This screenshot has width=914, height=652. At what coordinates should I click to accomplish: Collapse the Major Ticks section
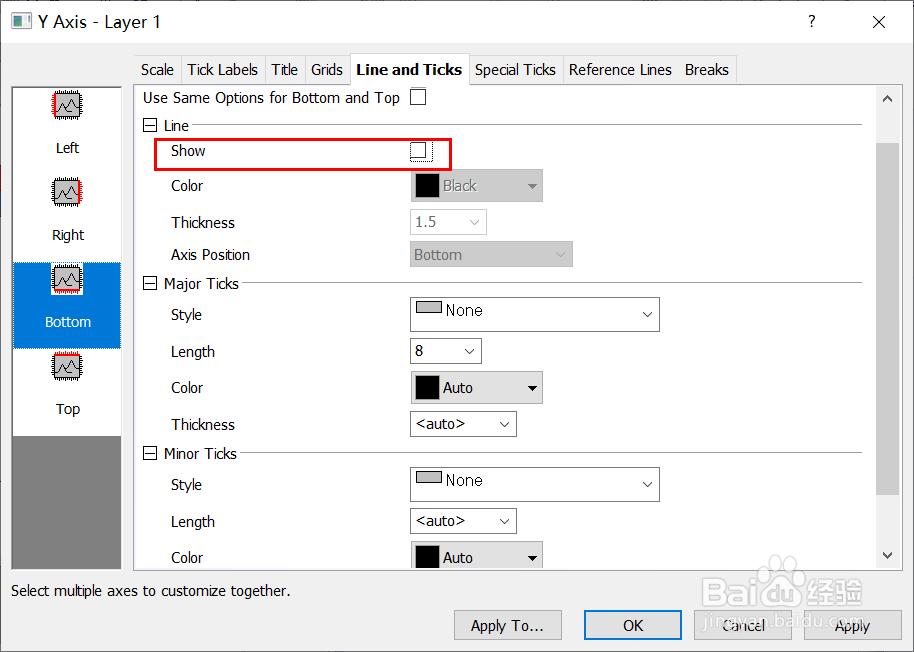pyautogui.click(x=150, y=284)
